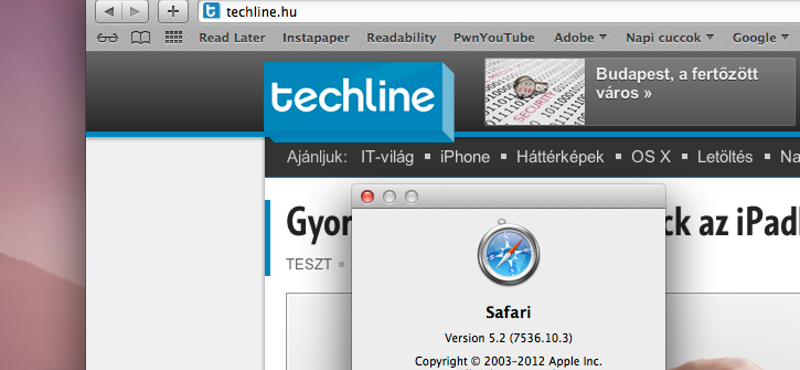
Task: Expand the Google bookmarks folder
Action: 761,38
